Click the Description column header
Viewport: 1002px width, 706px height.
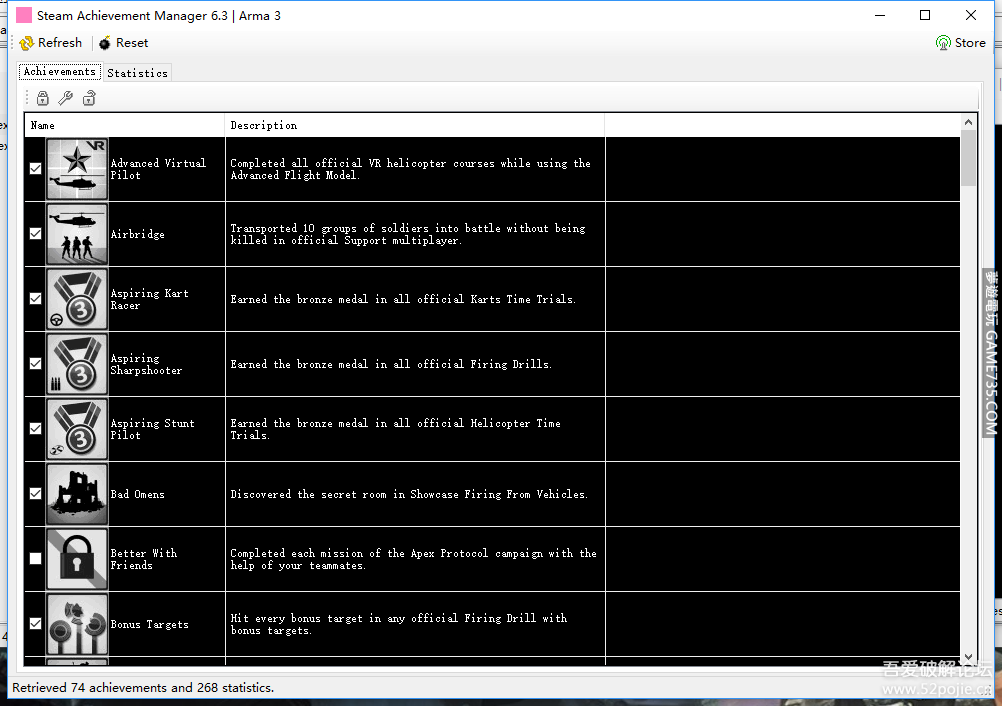pos(415,126)
